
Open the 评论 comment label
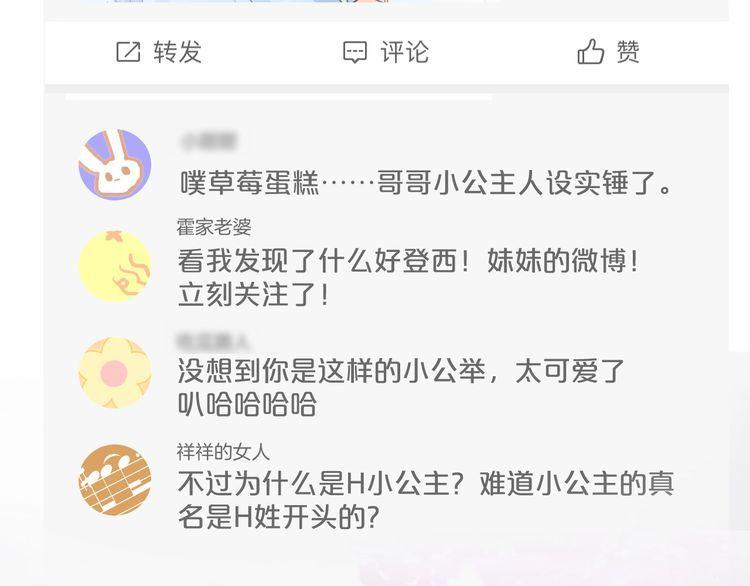(405, 52)
